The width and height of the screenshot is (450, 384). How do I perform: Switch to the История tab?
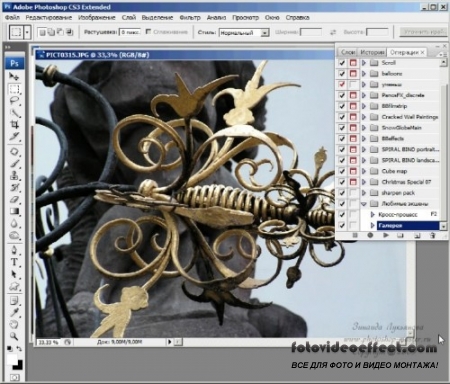coord(372,52)
